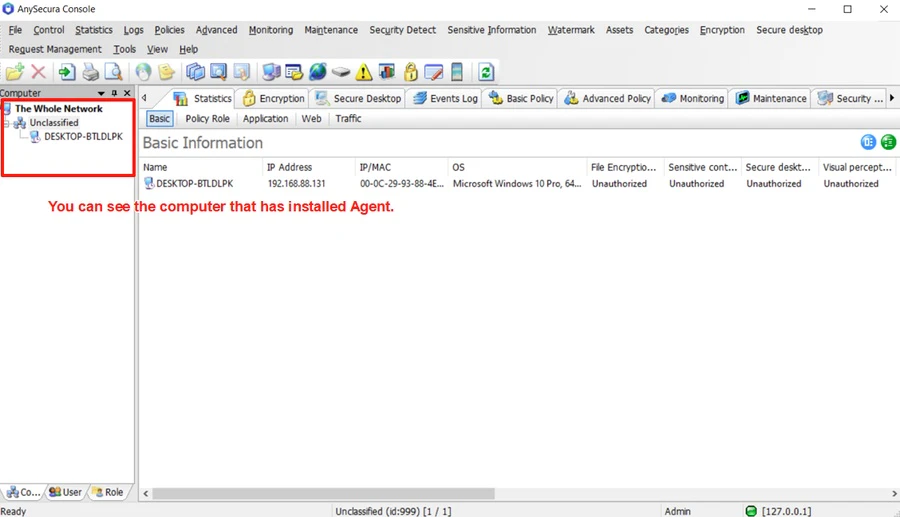Click the green refresh arrows icon

pos(486,72)
